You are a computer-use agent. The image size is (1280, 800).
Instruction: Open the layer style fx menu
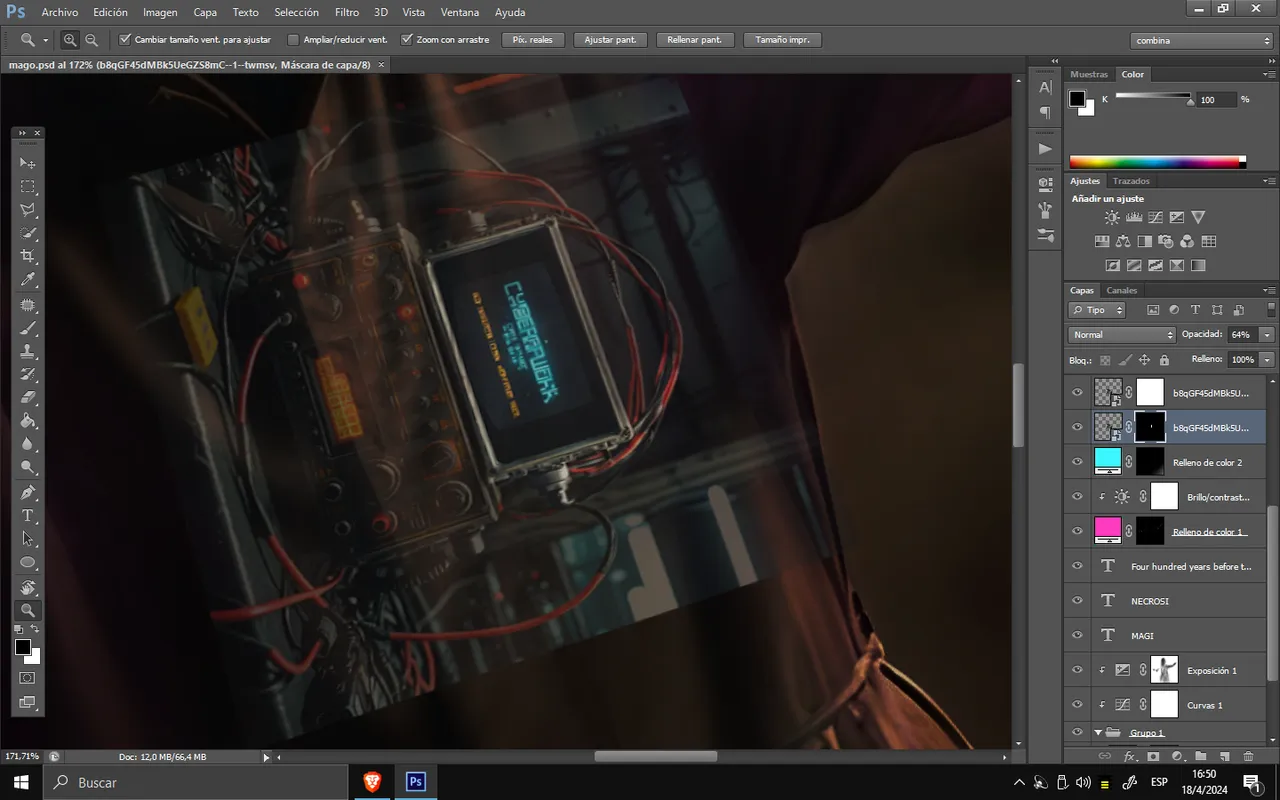1131,757
